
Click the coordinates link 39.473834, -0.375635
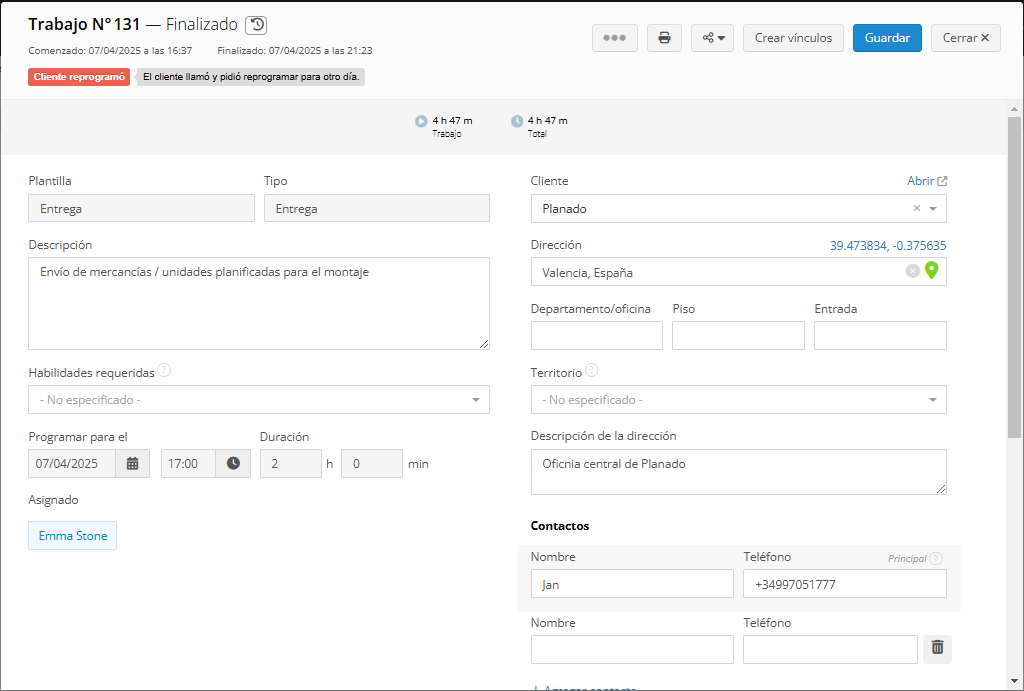click(888, 246)
